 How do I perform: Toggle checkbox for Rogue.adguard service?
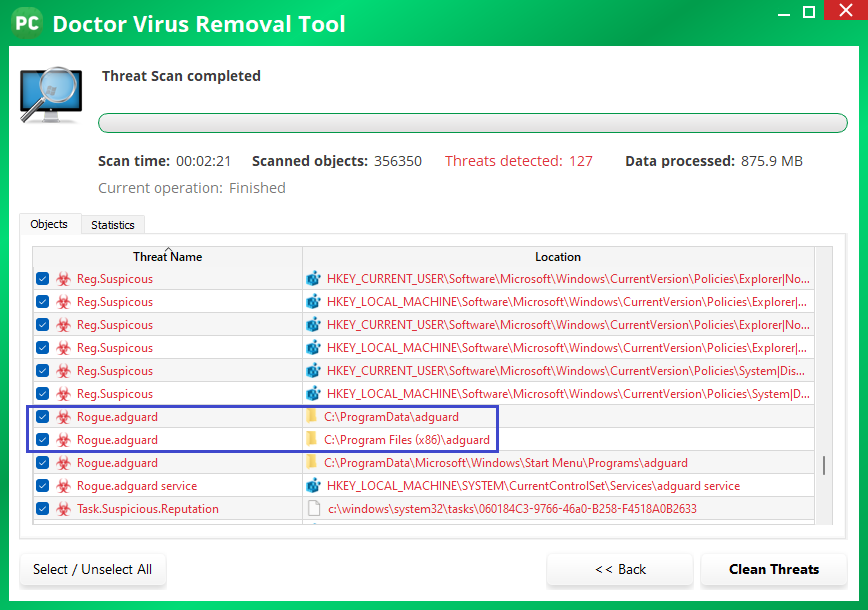click(43, 486)
